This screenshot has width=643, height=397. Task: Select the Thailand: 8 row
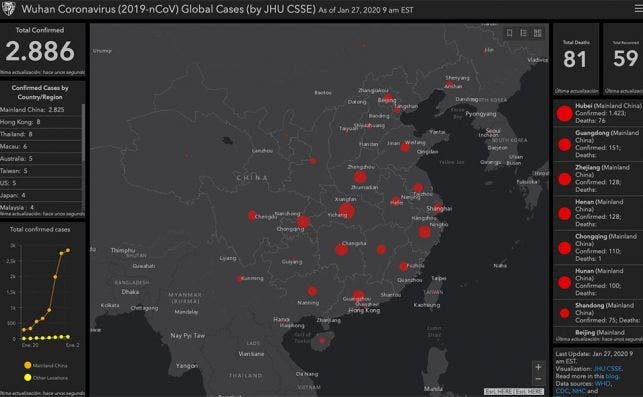point(41,135)
